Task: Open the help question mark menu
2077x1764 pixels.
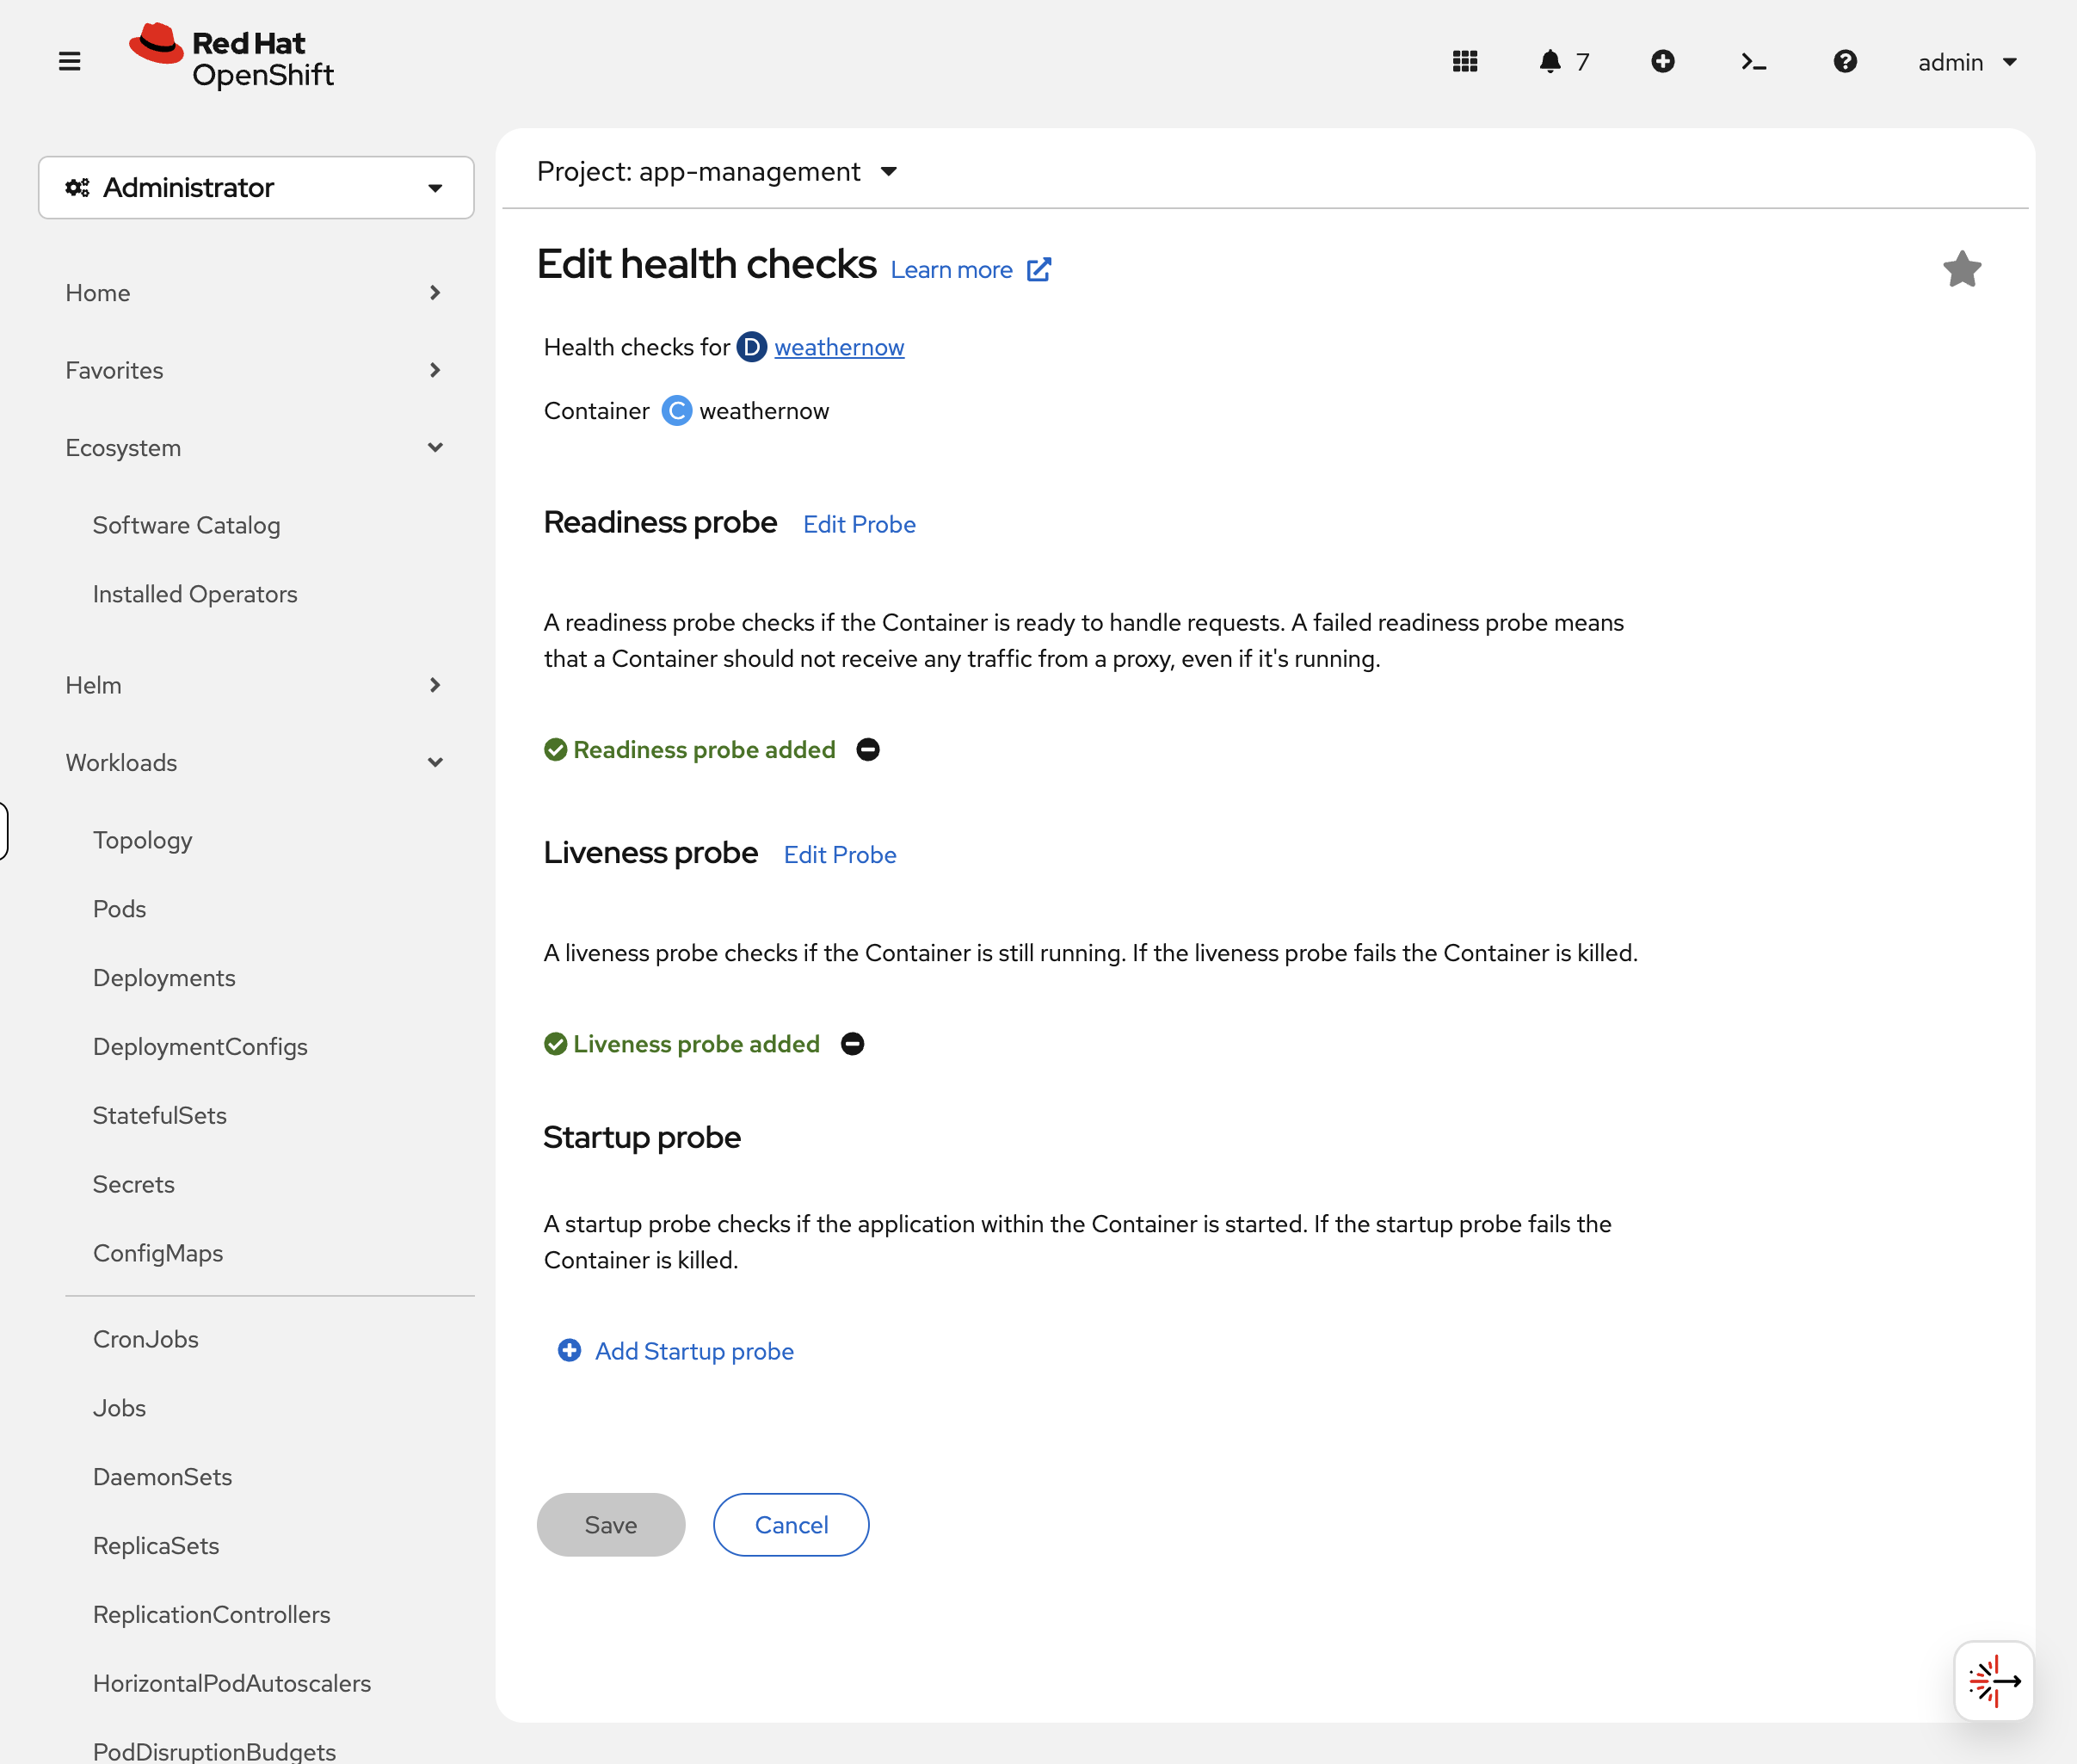Action: coord(1845,61)
